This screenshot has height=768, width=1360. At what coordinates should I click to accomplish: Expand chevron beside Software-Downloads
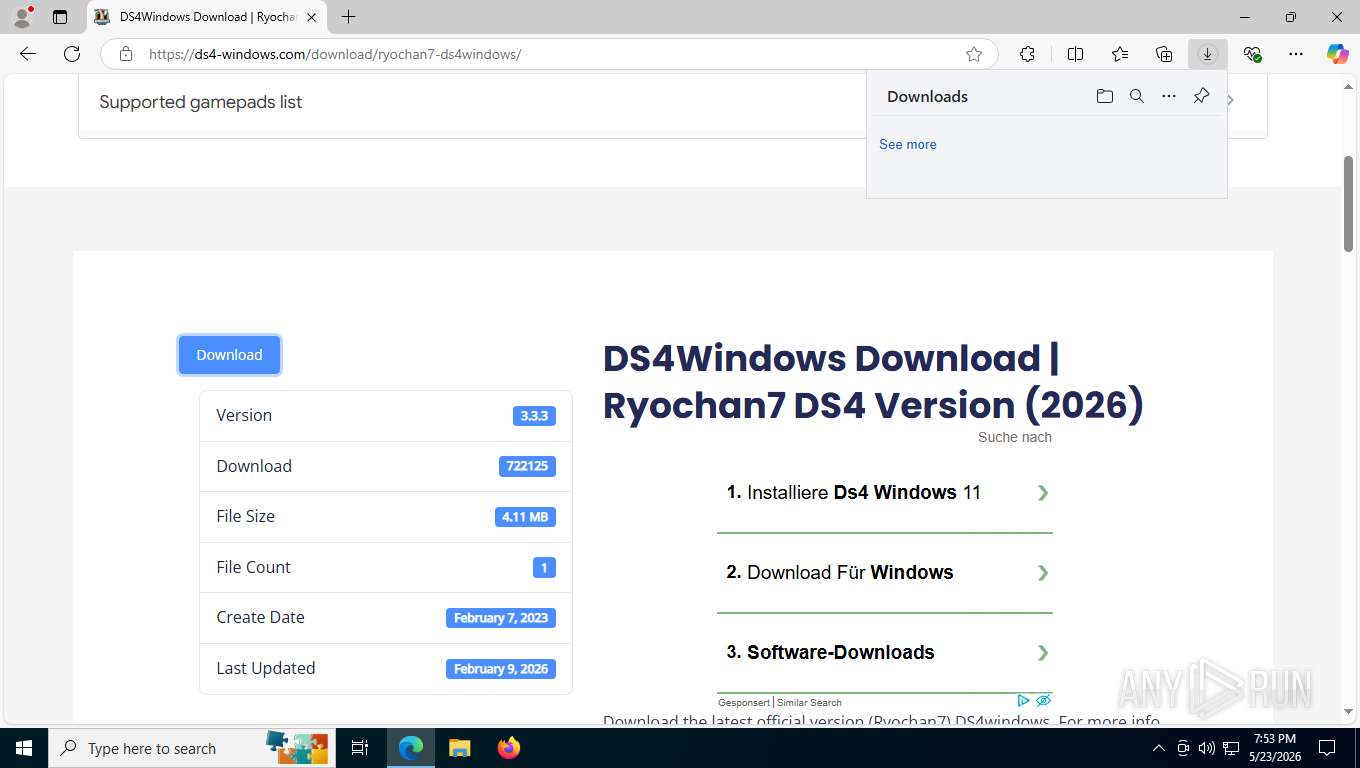coord(1043,652)
